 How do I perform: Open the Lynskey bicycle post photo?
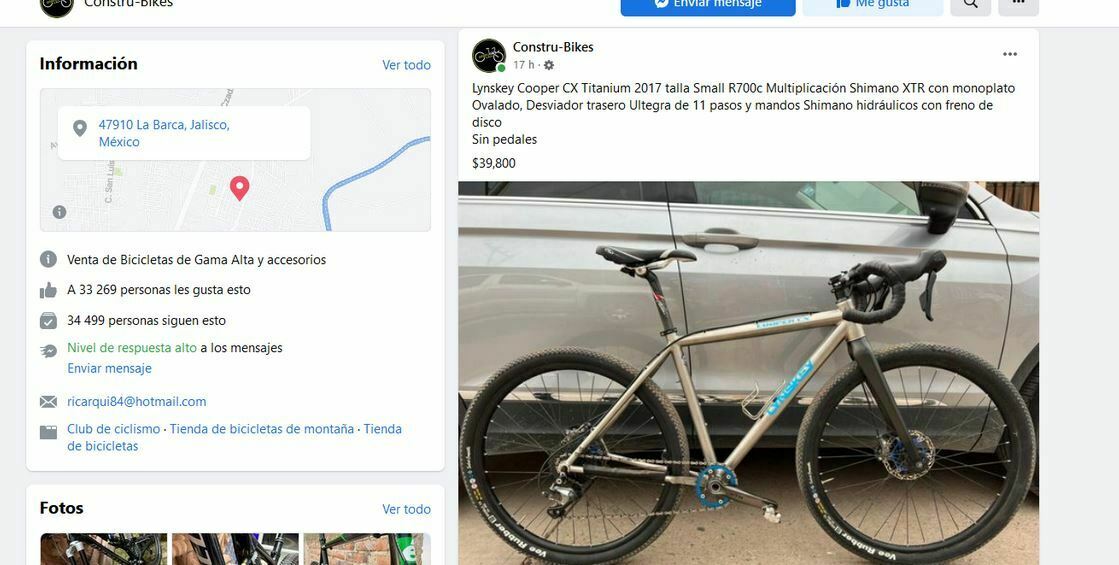[749, 373]
